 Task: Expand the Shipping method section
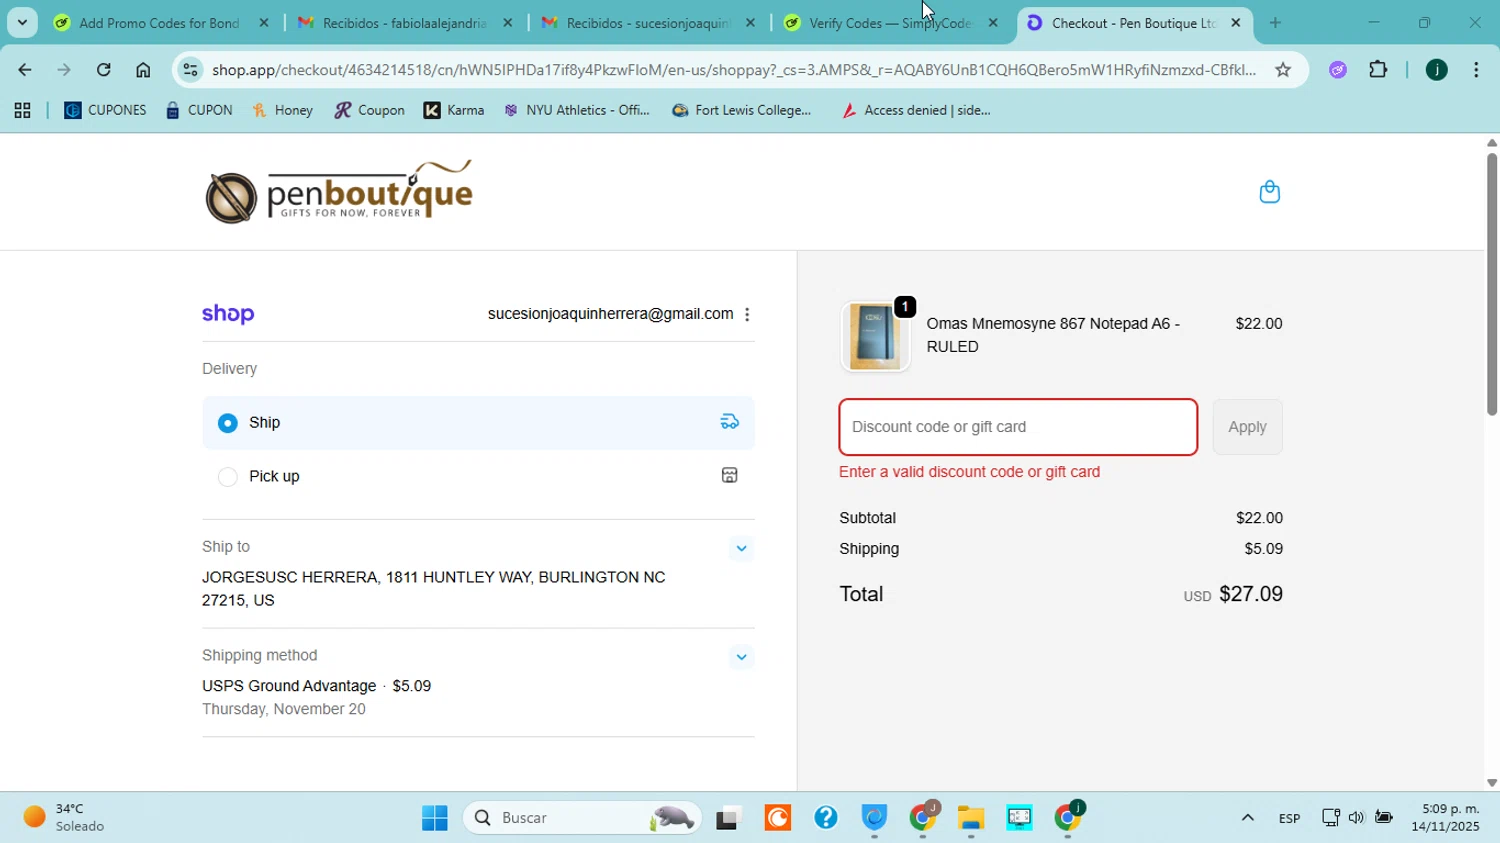point(741,657)
